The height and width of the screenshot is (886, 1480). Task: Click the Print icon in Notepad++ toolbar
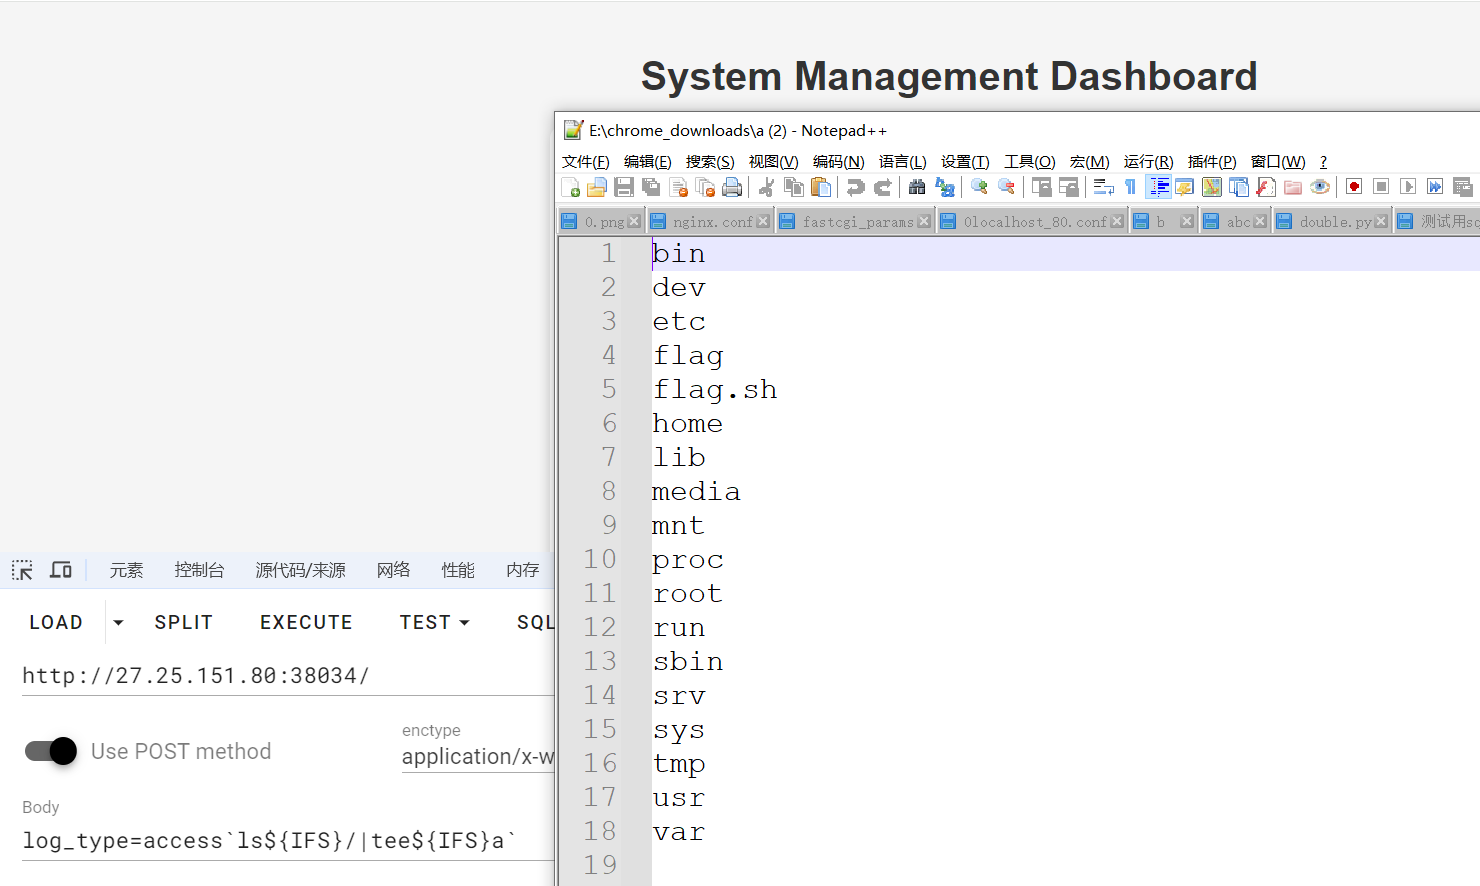pos(732,187)
